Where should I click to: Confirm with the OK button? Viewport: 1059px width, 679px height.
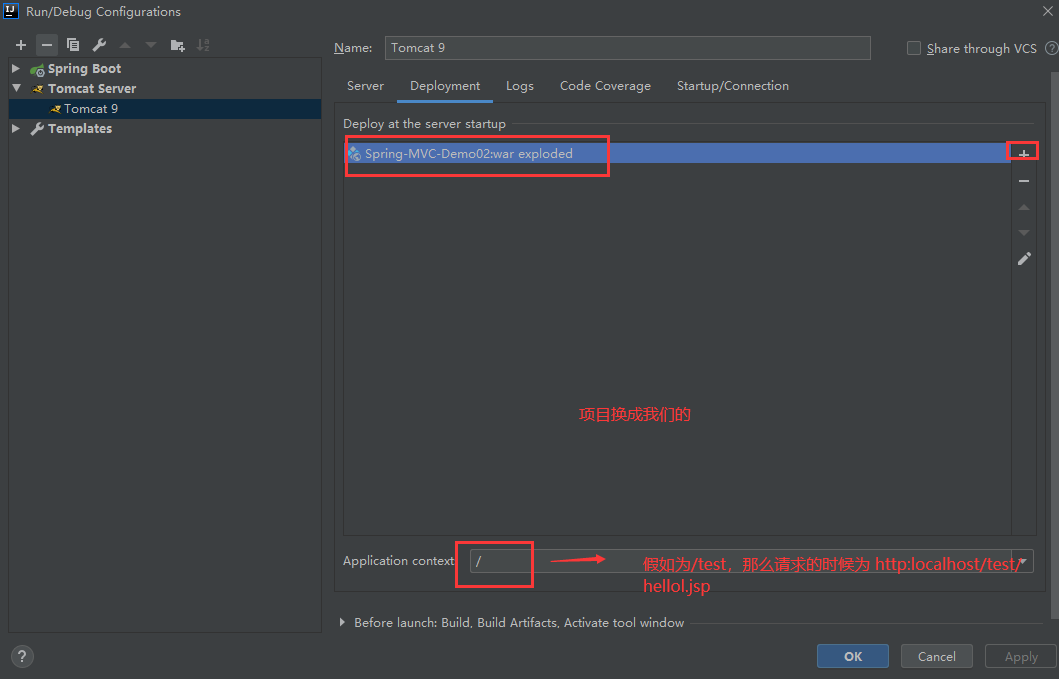(x=852, y=656)
